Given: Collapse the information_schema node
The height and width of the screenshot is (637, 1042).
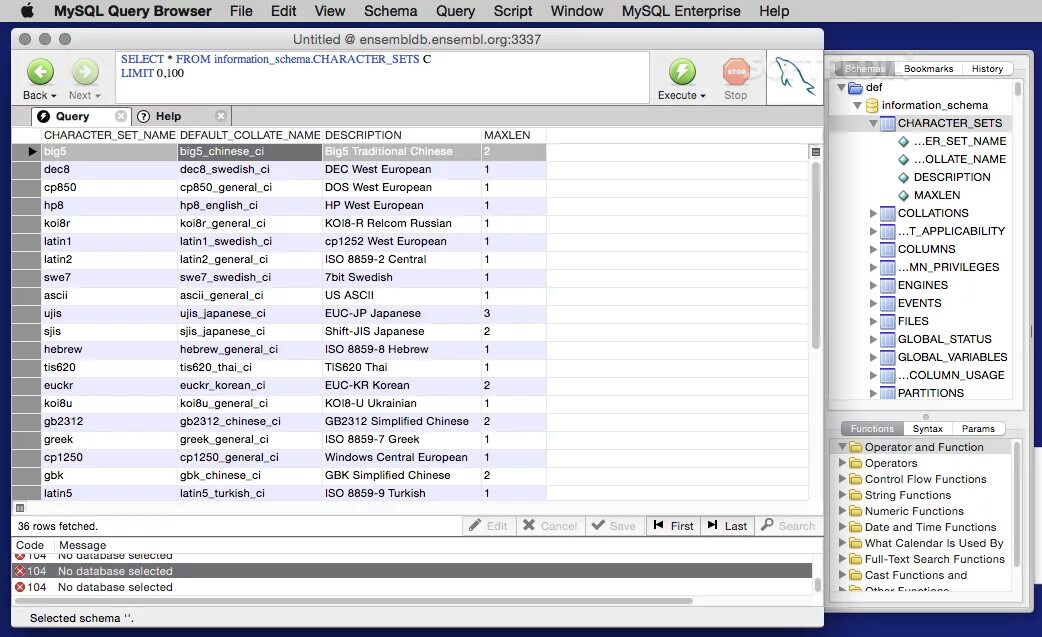Looking at the screenshot, I should coord(857,106).
